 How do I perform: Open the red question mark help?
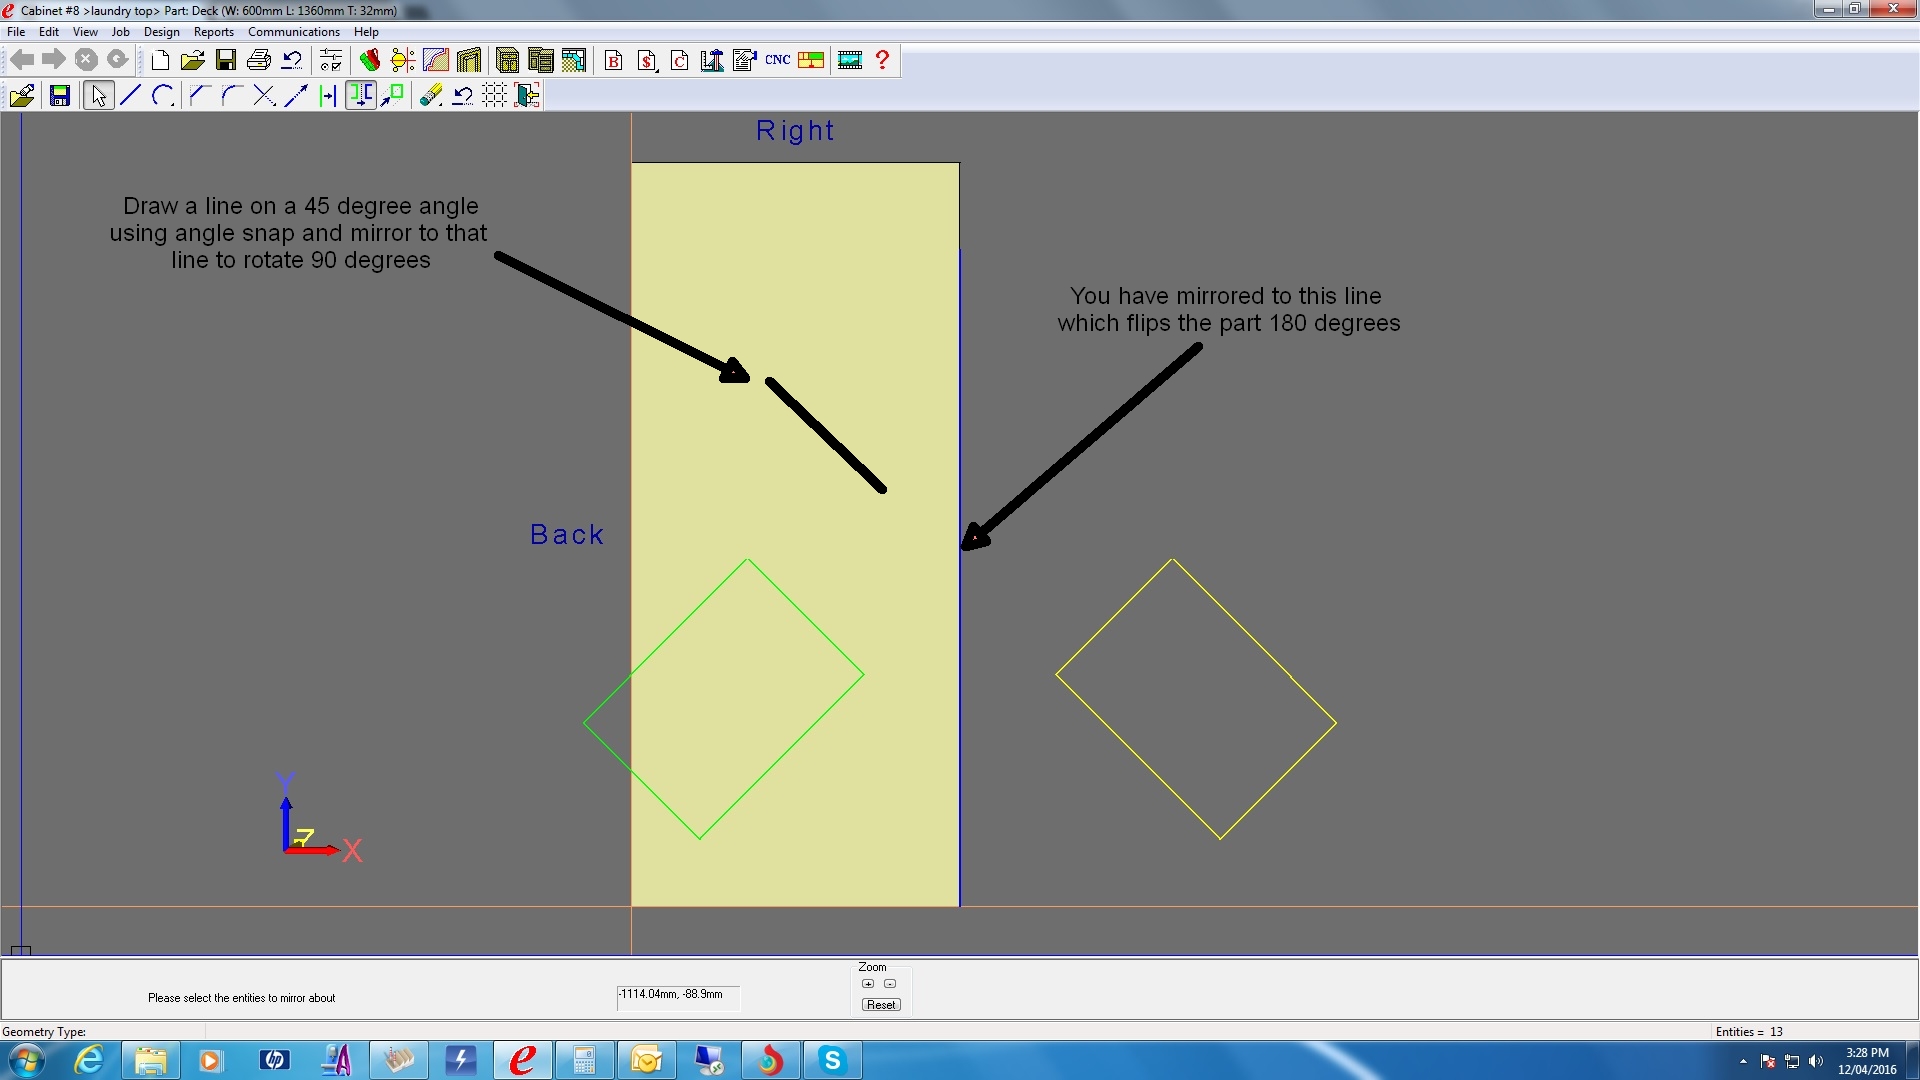[x=882, y=60]
